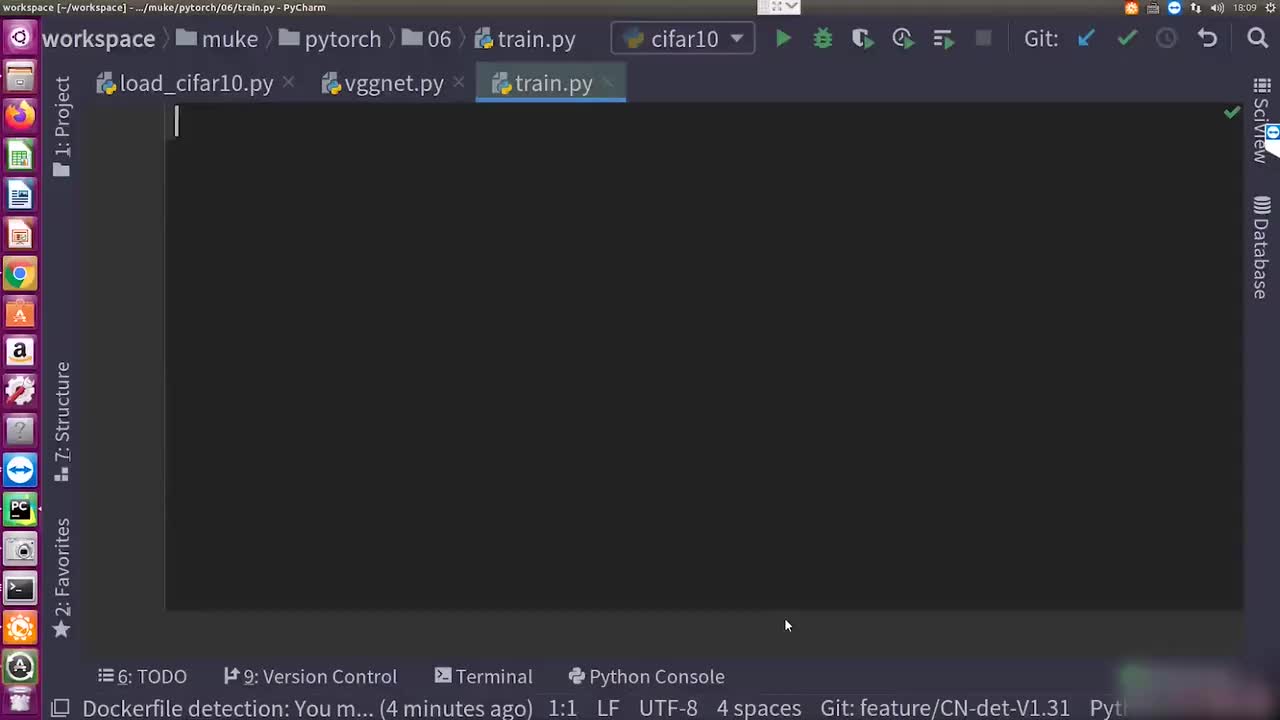The image size is (1280, 720).
Task: Open Screenshot camera app from the dock
Action: (x=20, y=549)
